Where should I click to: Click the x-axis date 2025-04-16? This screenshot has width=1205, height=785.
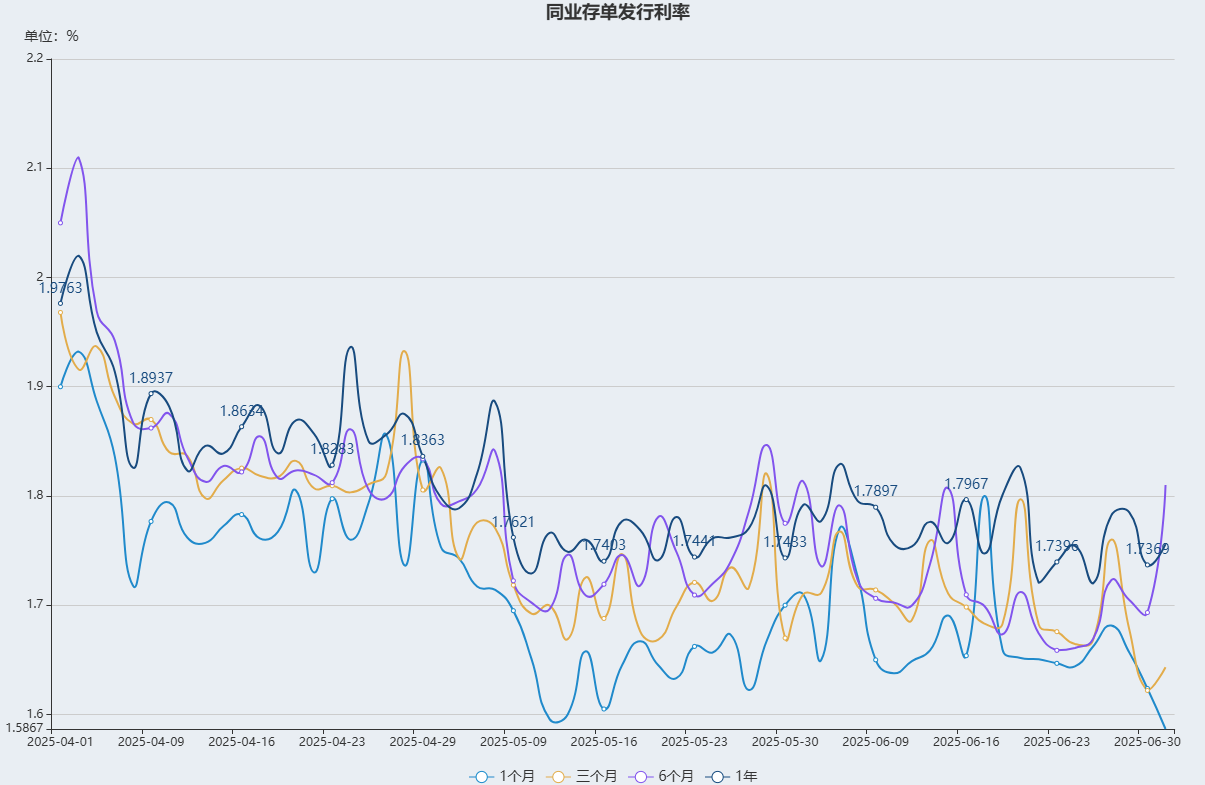(x=241, y=742)
